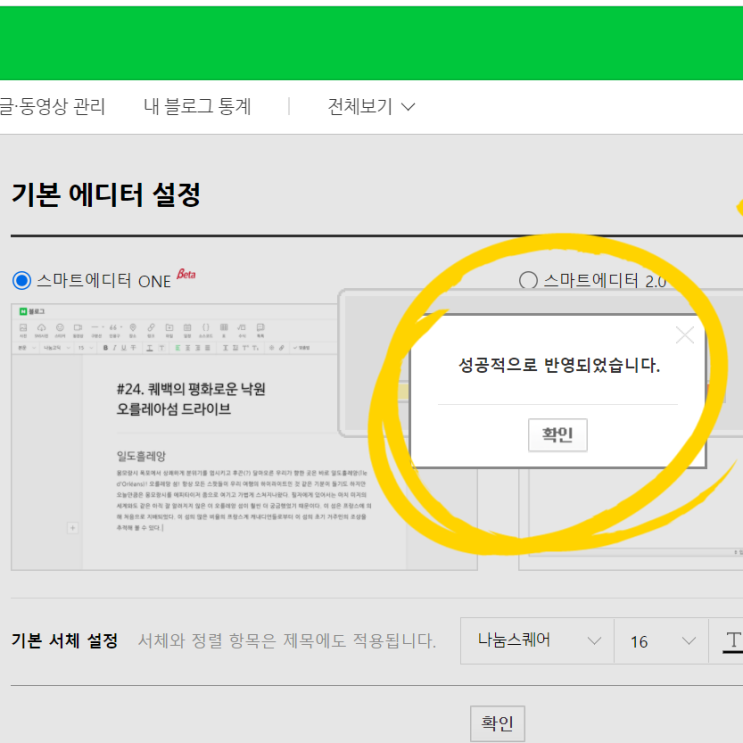Click the 기본 서체 설정 label
Viewport: 743px width, 743px height.
[64, 641]
